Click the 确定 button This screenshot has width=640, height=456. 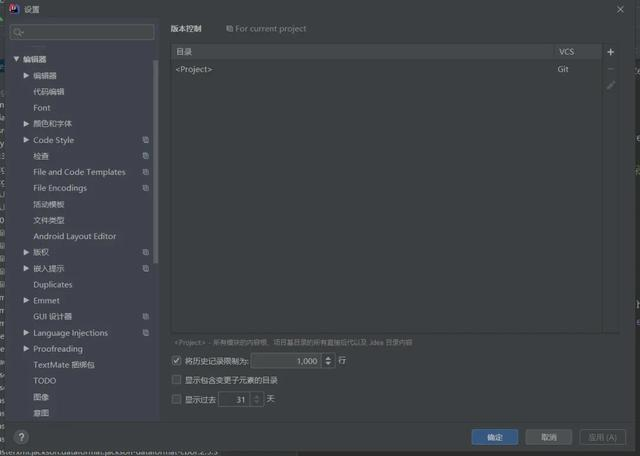coord(495,437)
